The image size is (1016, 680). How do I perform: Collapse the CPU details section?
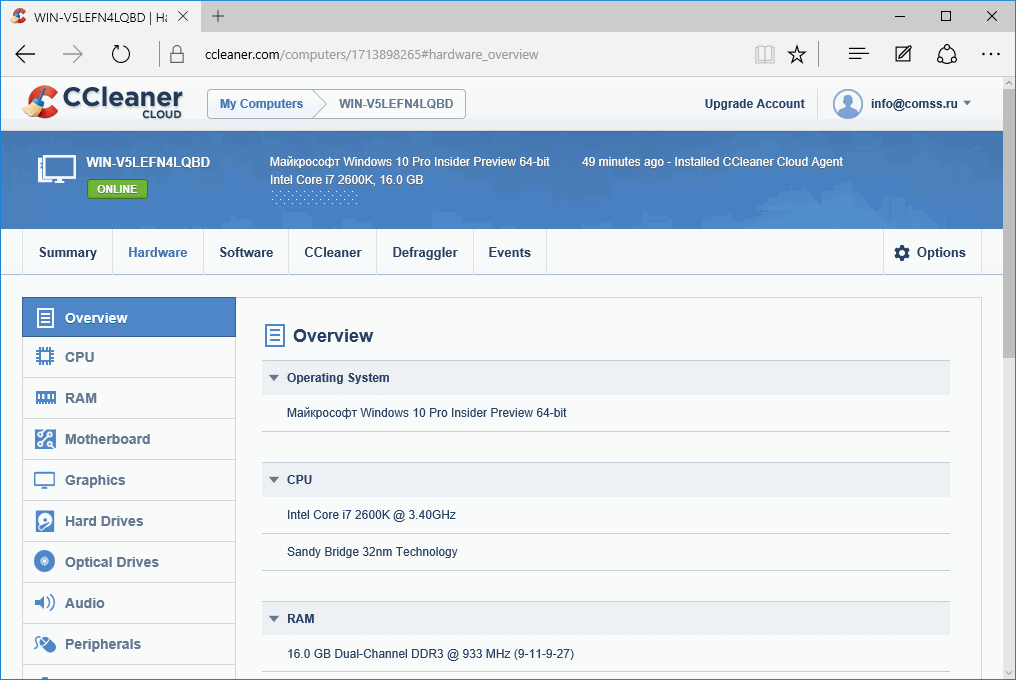pyautogui.click(x=274, y=479)
